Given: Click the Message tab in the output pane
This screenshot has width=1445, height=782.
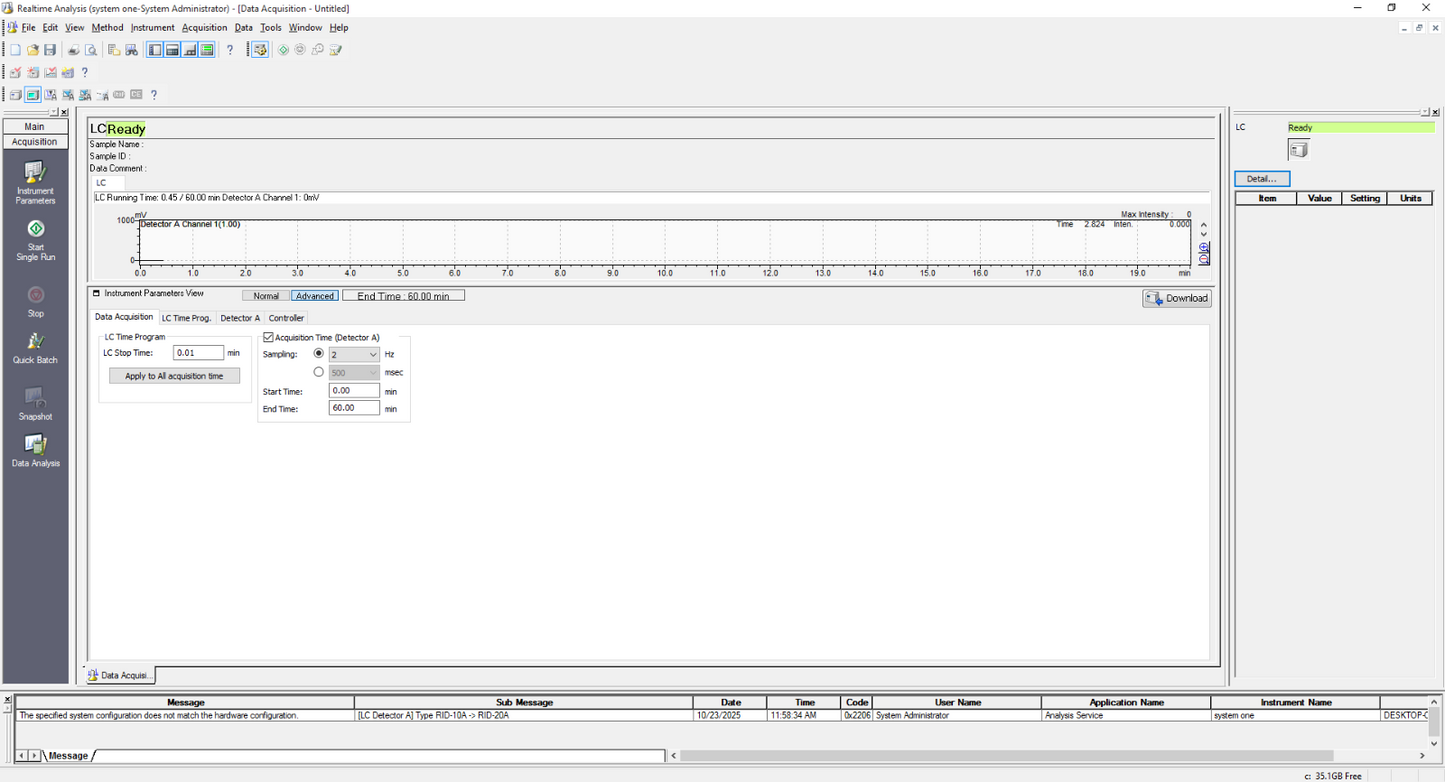Looking at the screenshot, I should (69, 756).
